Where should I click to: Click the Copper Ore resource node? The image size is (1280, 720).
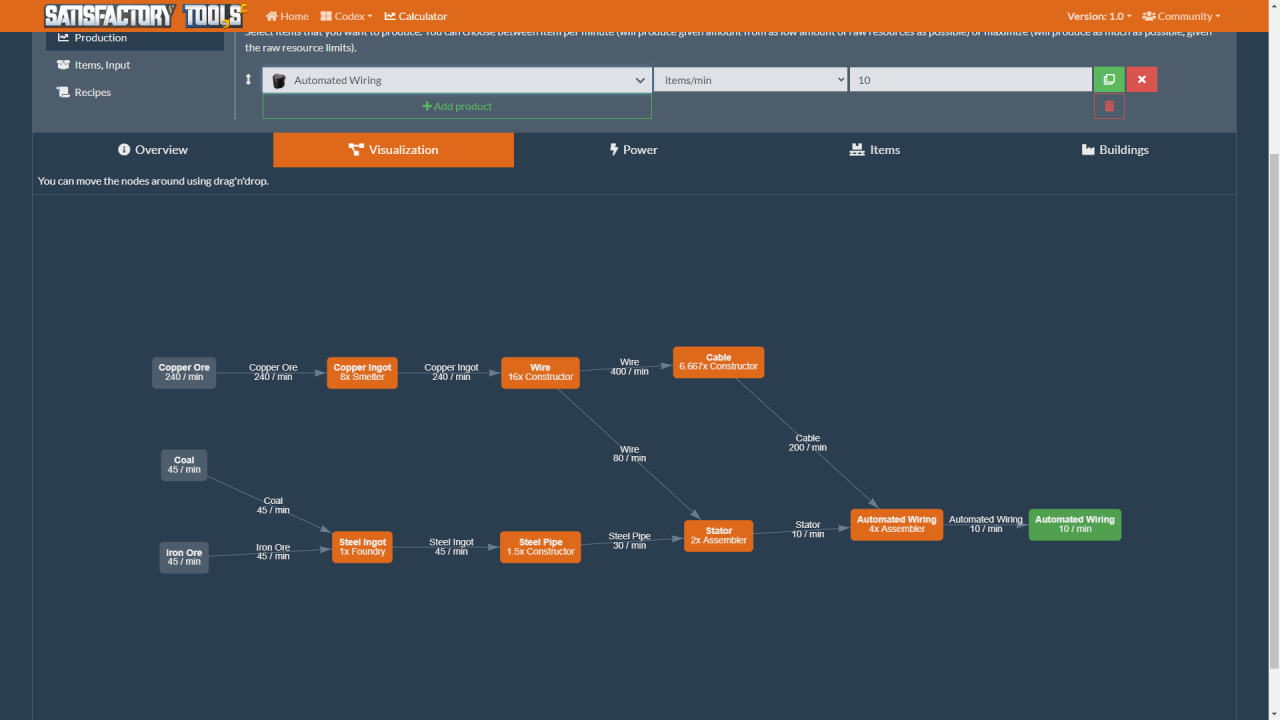[x=184, y=372]
